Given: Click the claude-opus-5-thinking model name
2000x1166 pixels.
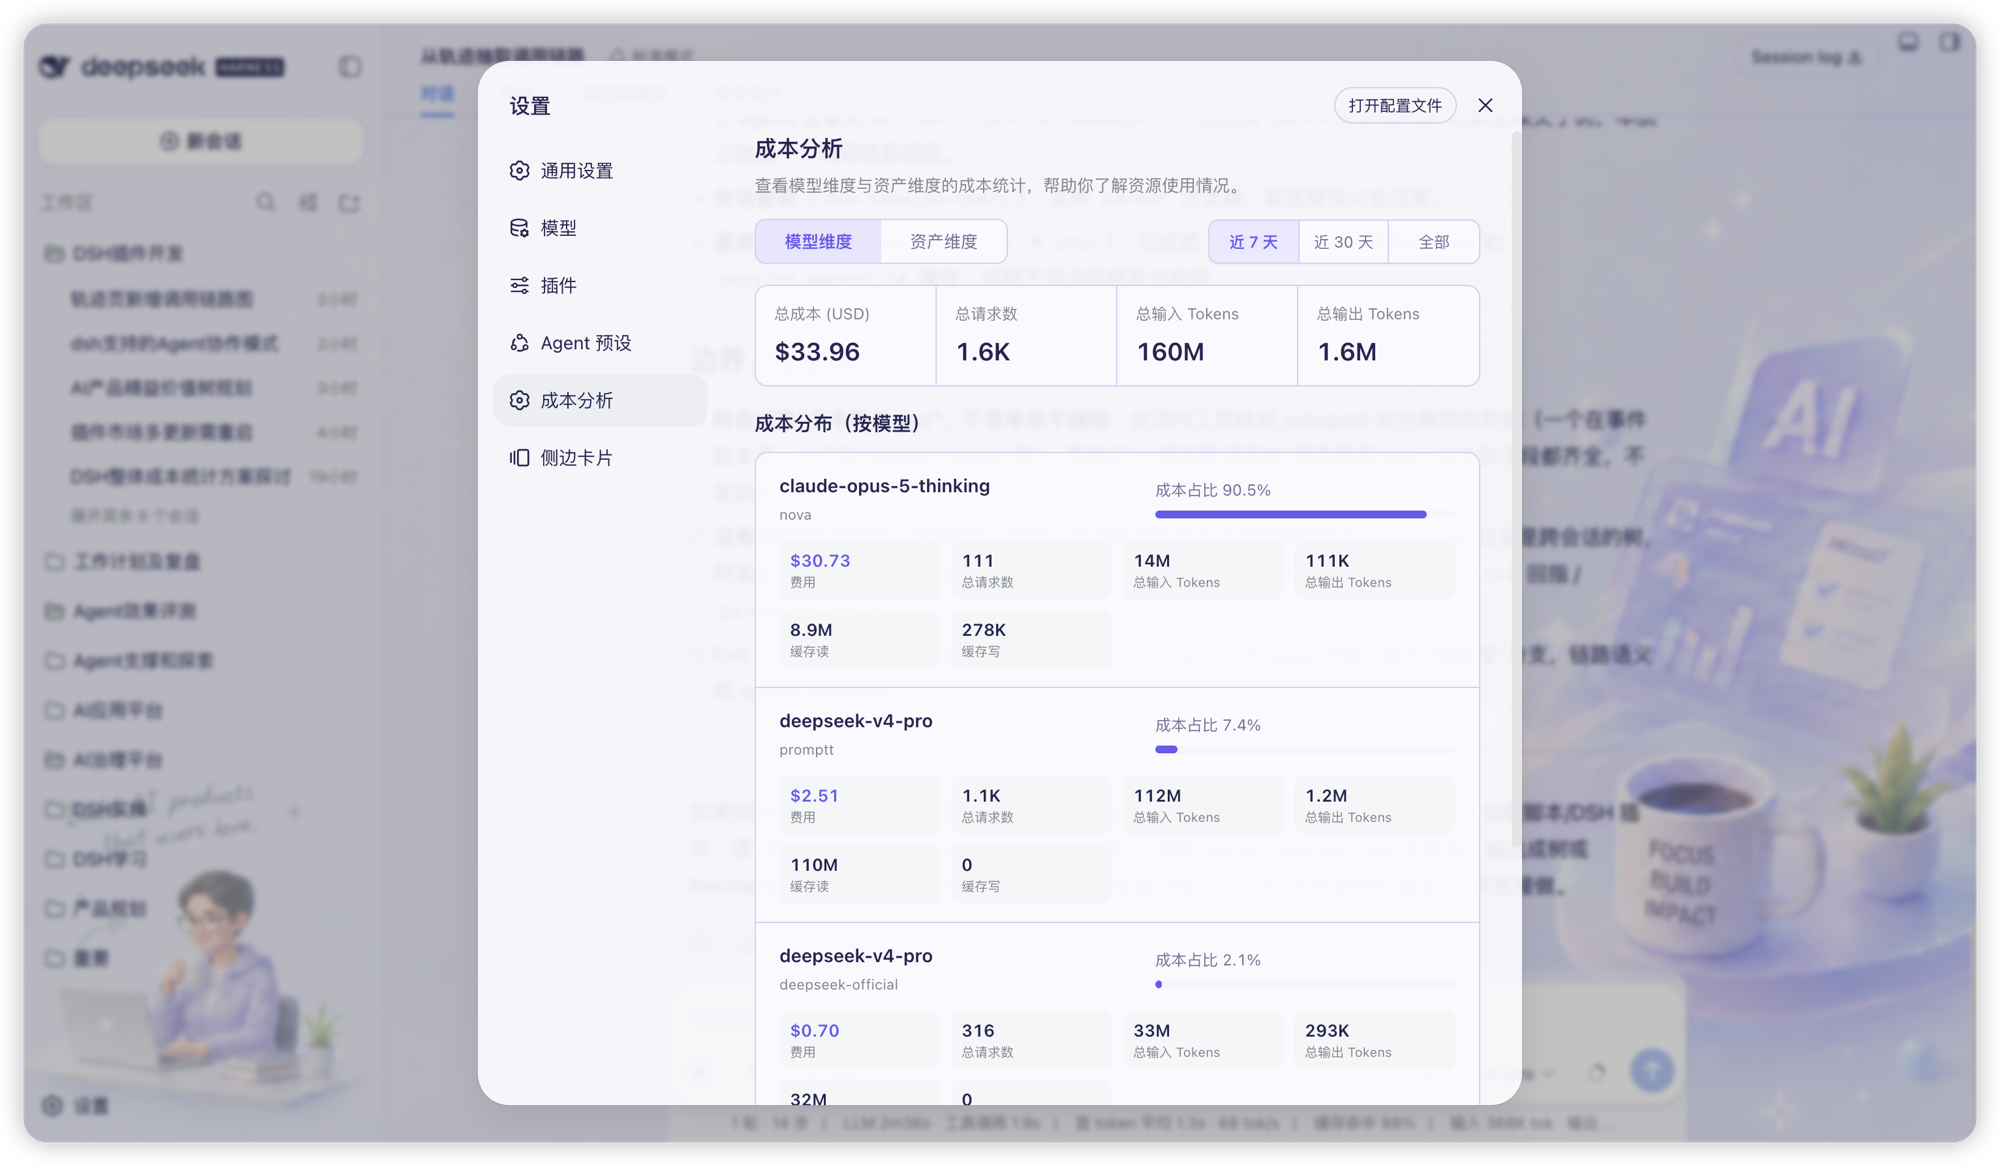Looking at the screenshot, I should (x=884, y=486).
